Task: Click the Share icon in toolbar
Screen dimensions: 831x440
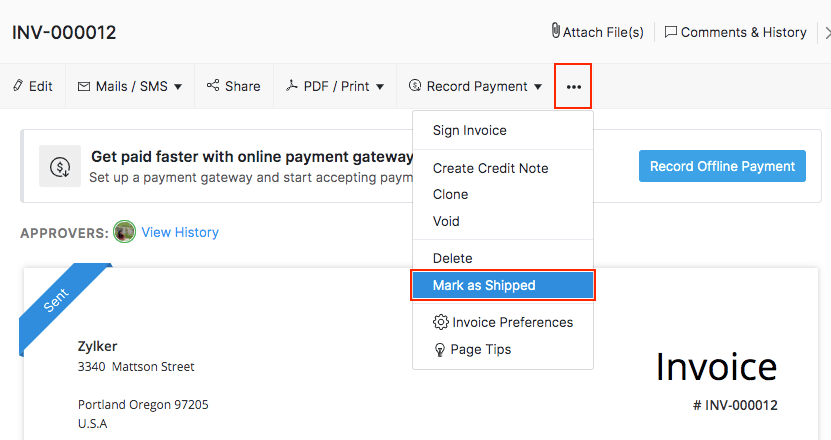Action: [x=213, y=86]
